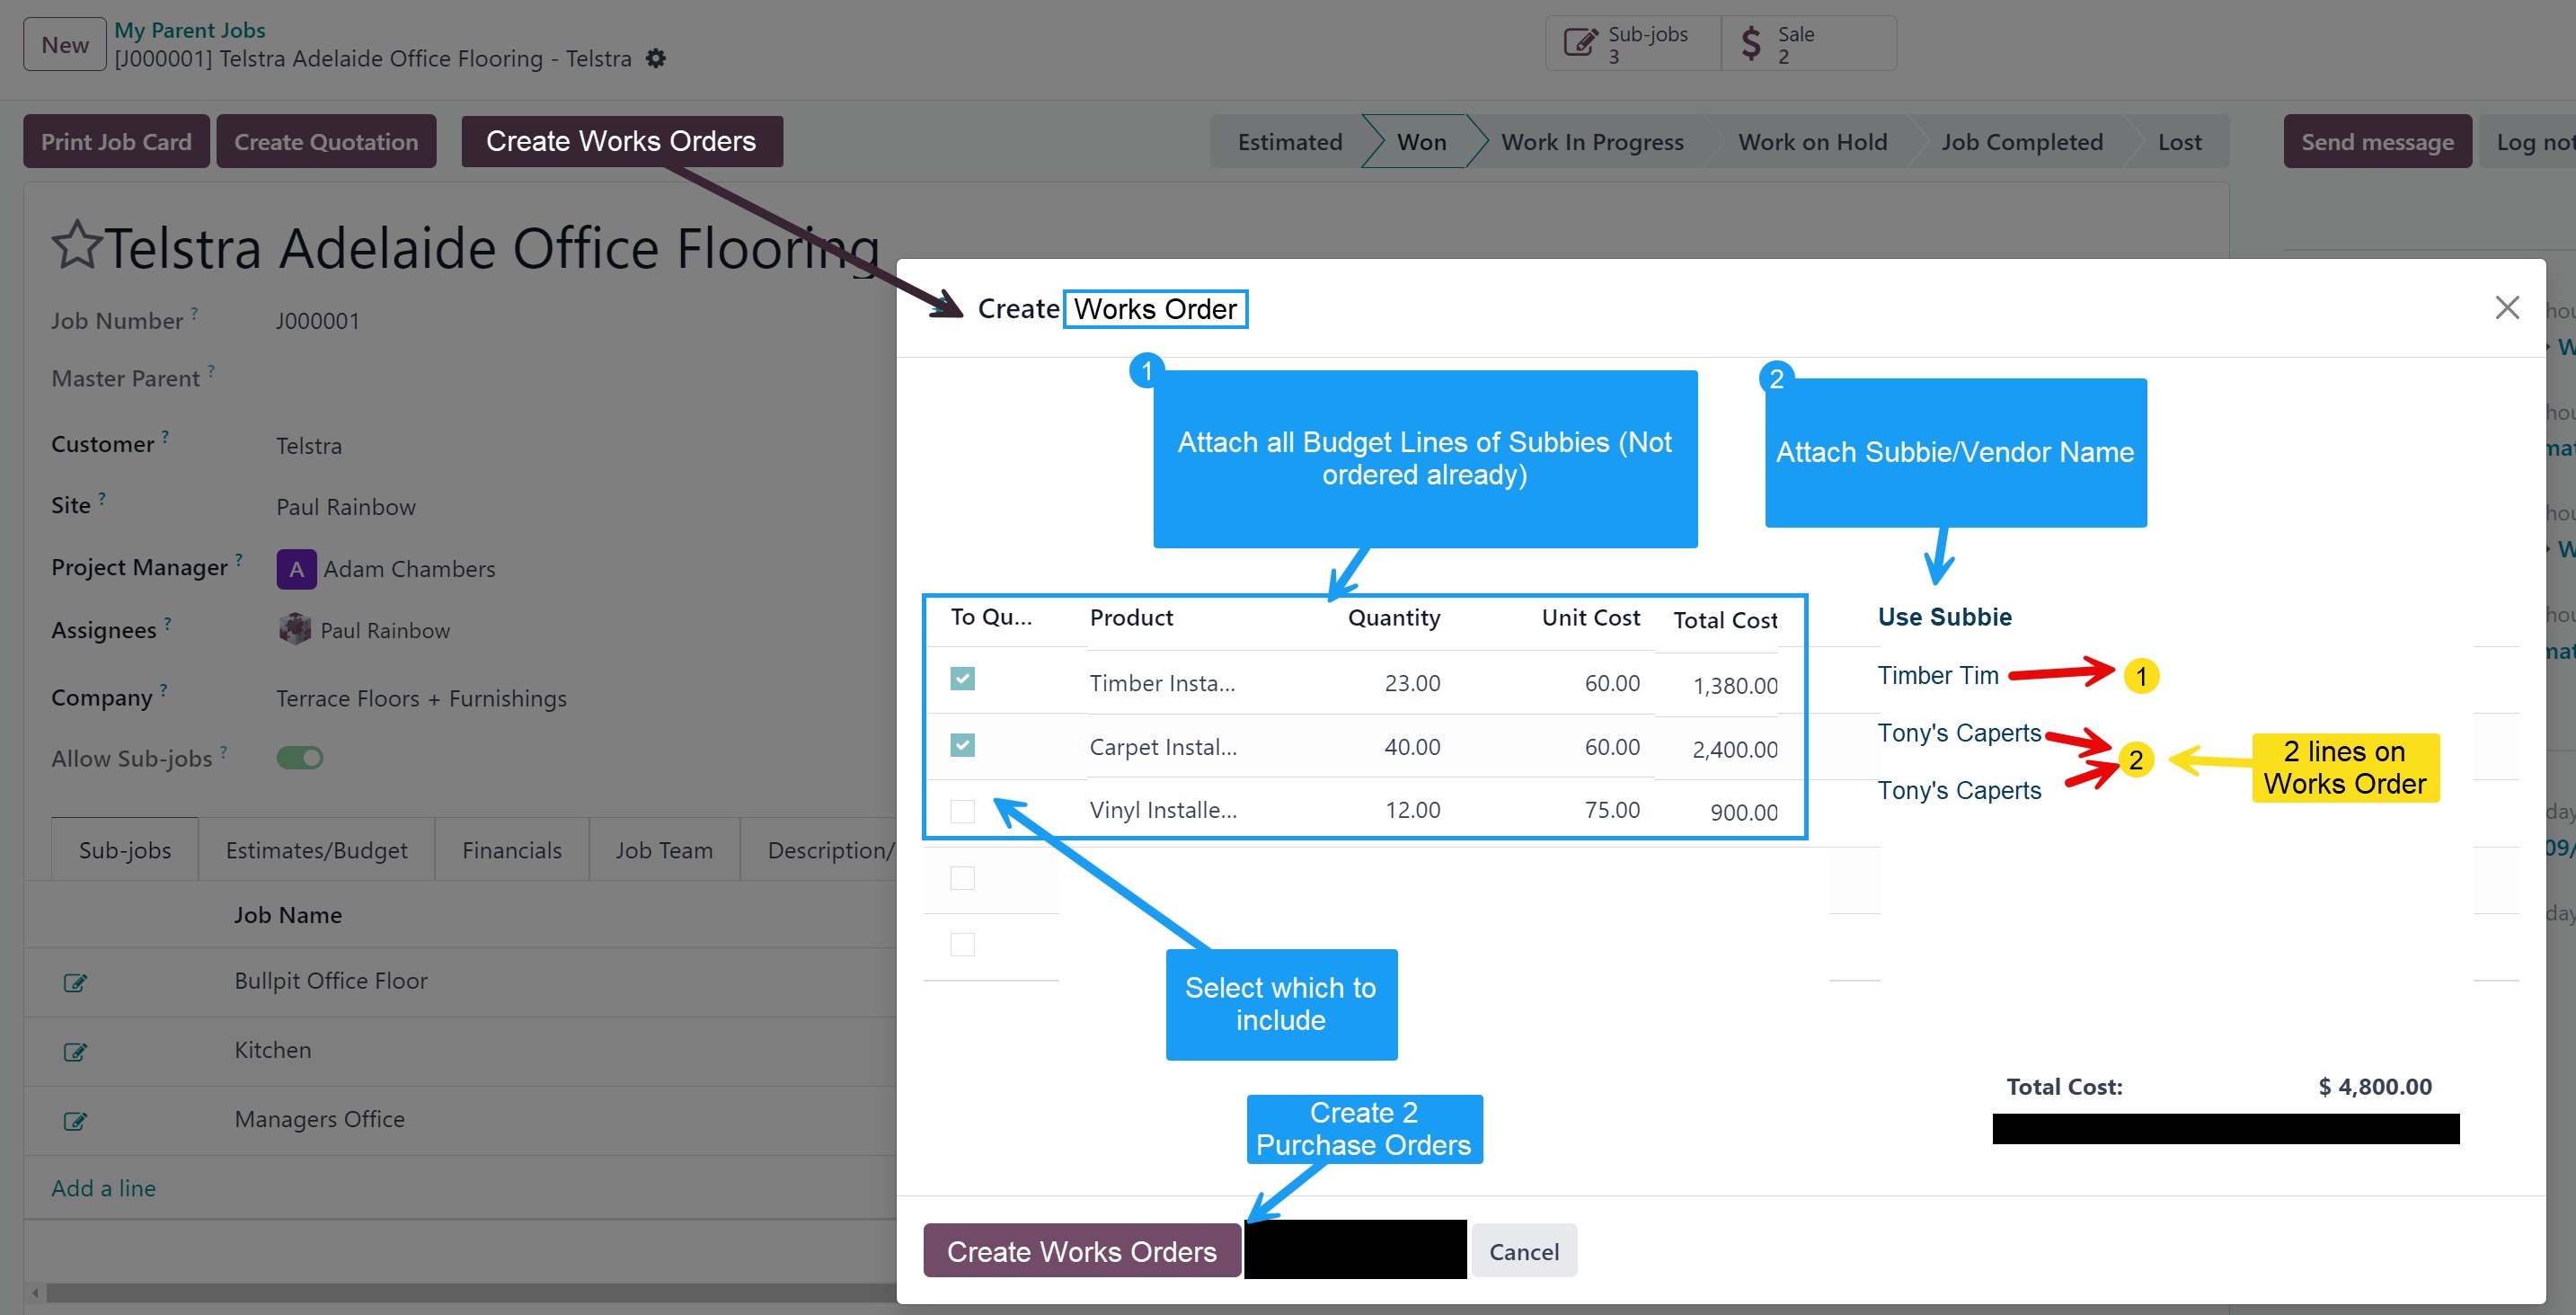This screenshot has width=2576, height=1315.
Task: Uncheck the Carpet Installation line checkbox
Action: [x=962, y=745]
